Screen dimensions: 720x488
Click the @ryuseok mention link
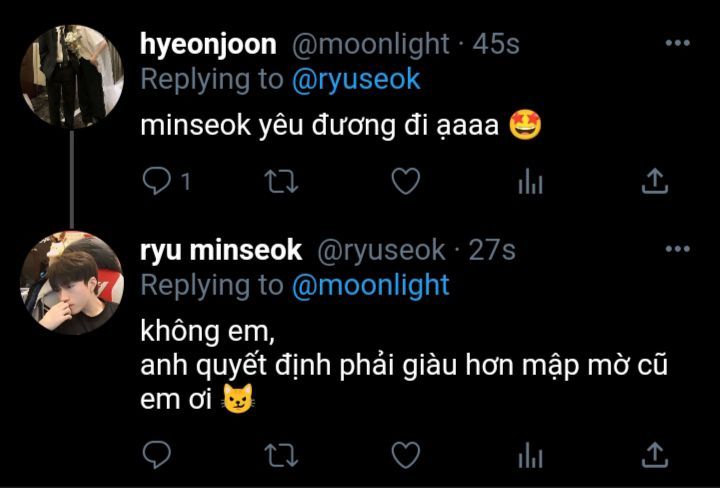click(356, 79)
